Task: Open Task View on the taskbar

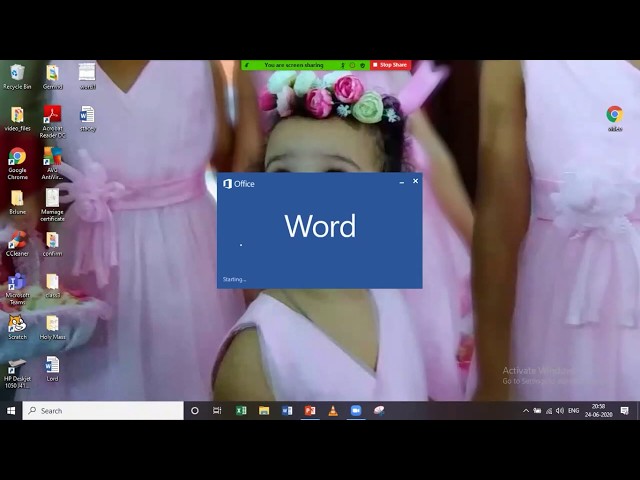Action: [217, 411]
